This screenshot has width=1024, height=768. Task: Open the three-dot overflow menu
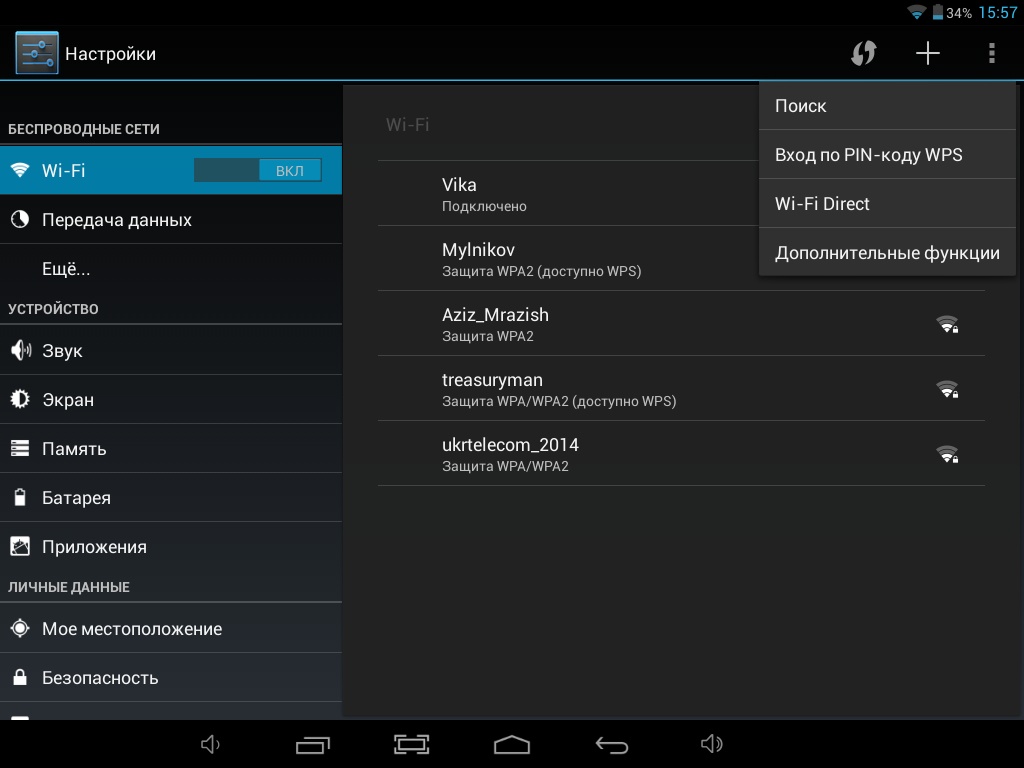click(991, 53)
